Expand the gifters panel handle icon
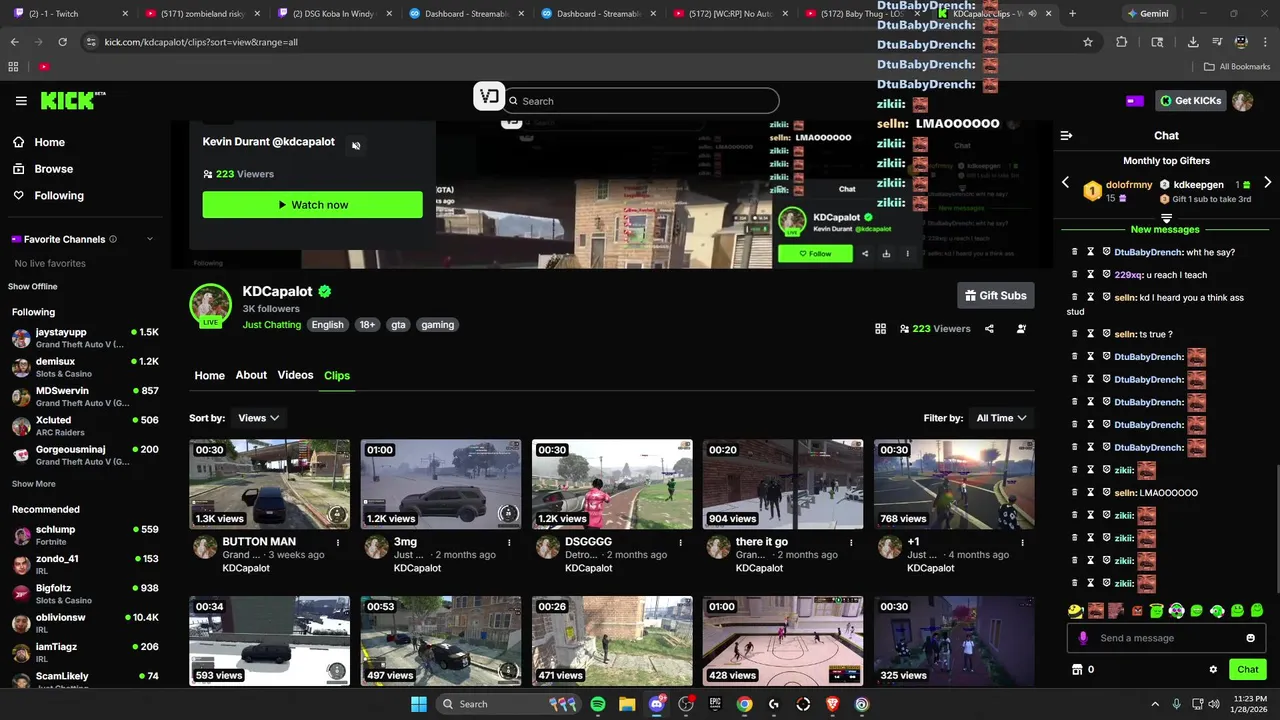Screen dimensions: 1280x720 tap(1166, 218)
